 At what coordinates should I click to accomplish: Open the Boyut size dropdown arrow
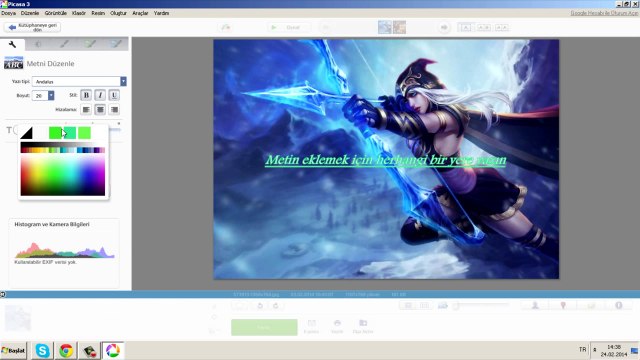[51, 96]
